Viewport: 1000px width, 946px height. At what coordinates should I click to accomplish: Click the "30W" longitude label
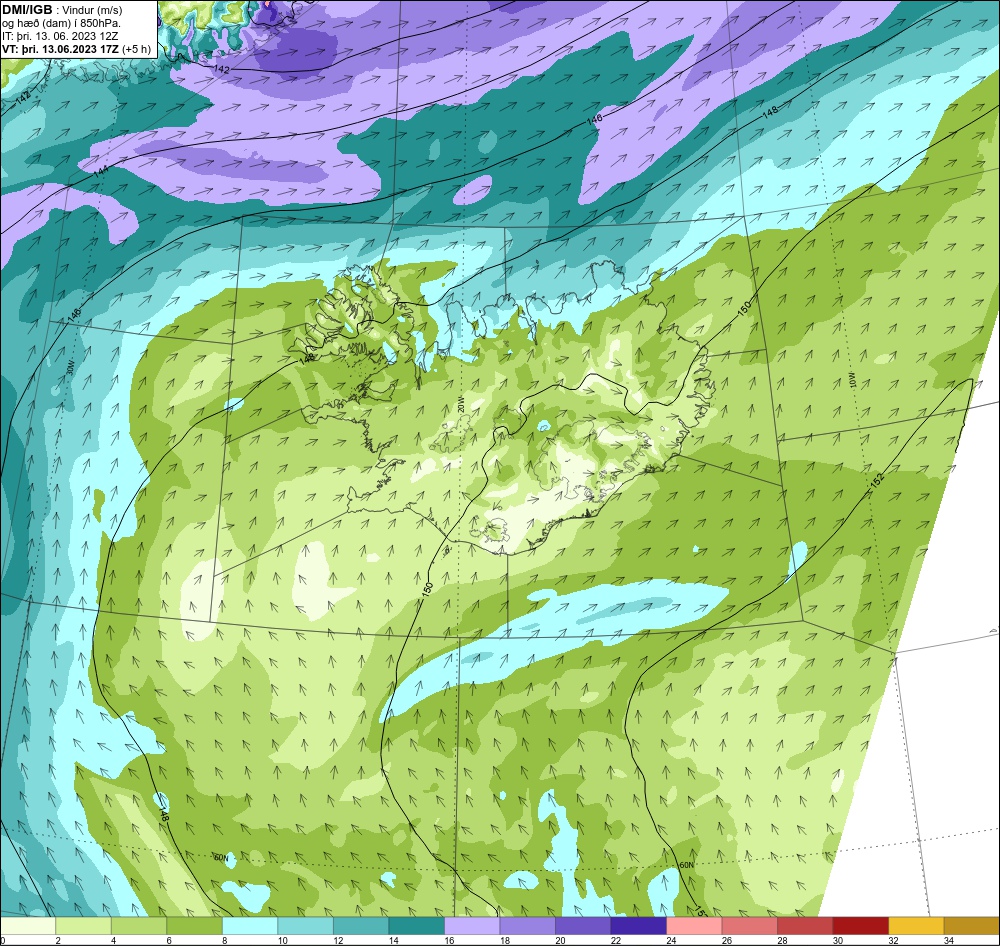70,367
